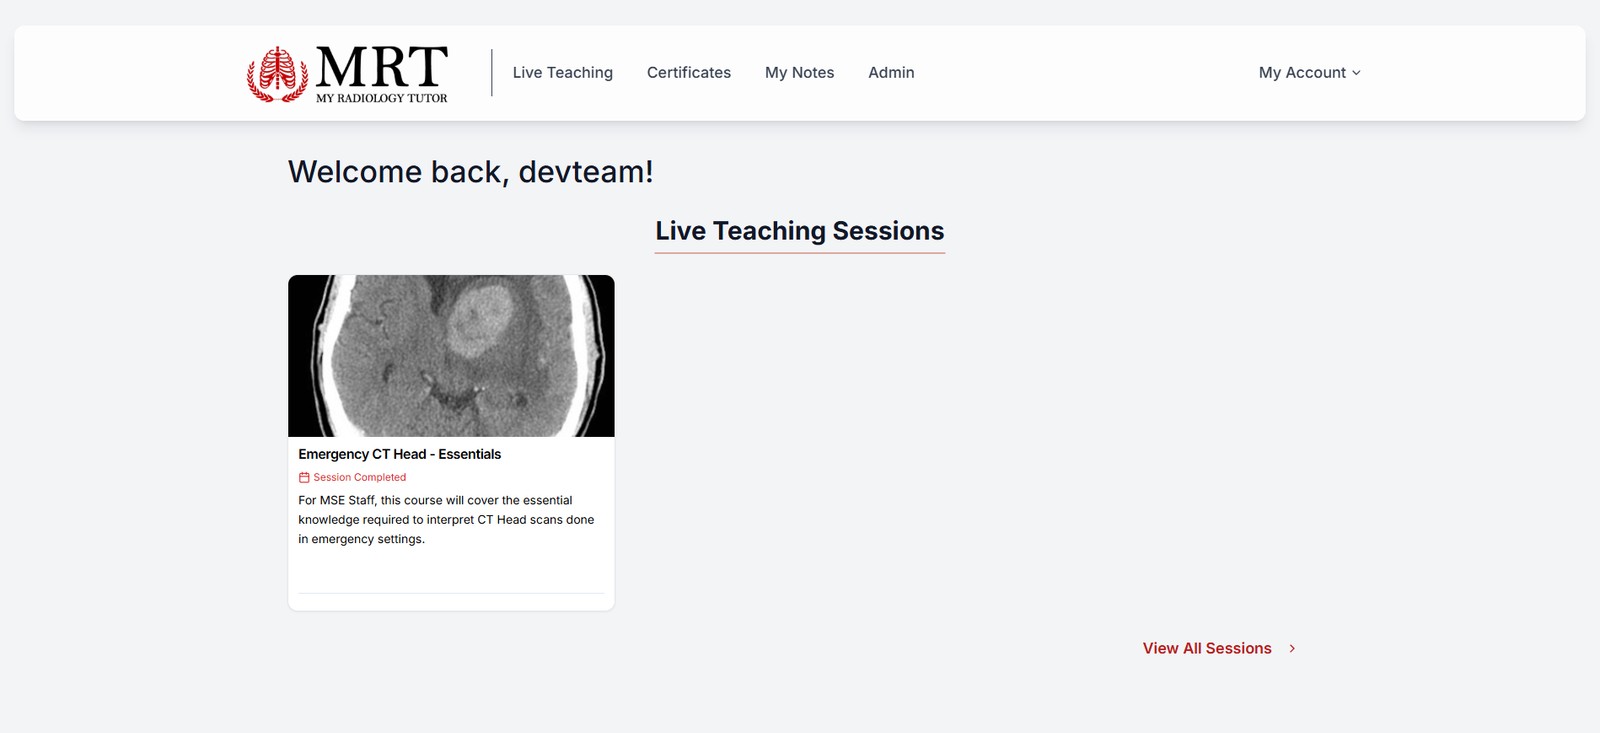Click the View All Sessions link
This screenshot has width=1600, height=733.
tap(1207, 649)
